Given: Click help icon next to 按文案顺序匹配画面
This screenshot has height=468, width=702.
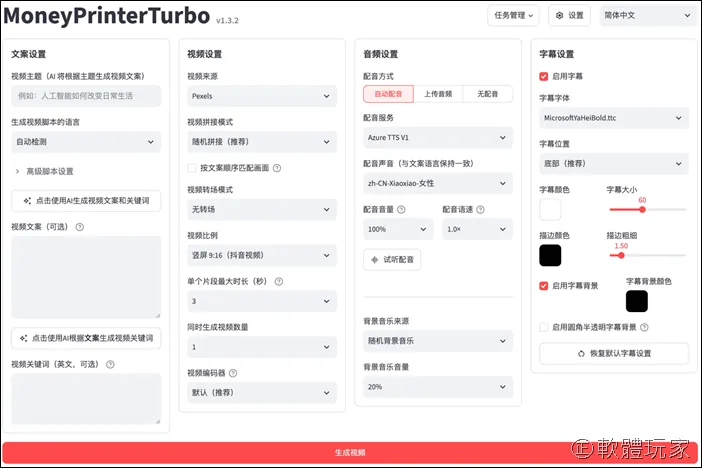Looking at the screenshot, I should 277,168.
